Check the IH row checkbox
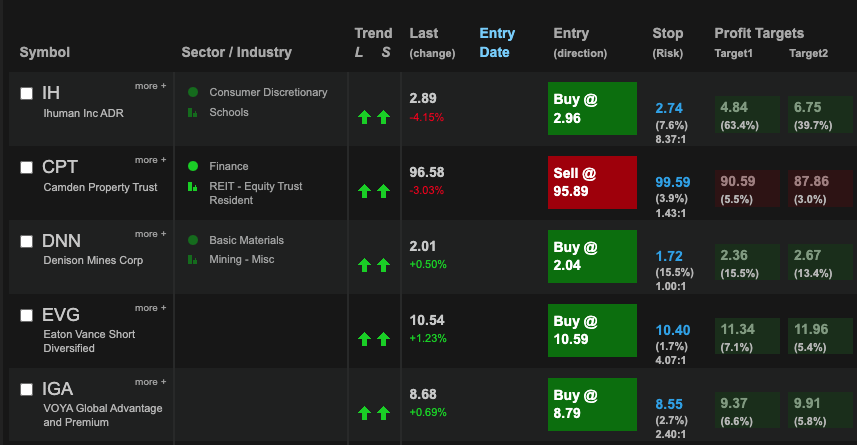 tap(26, 93)
